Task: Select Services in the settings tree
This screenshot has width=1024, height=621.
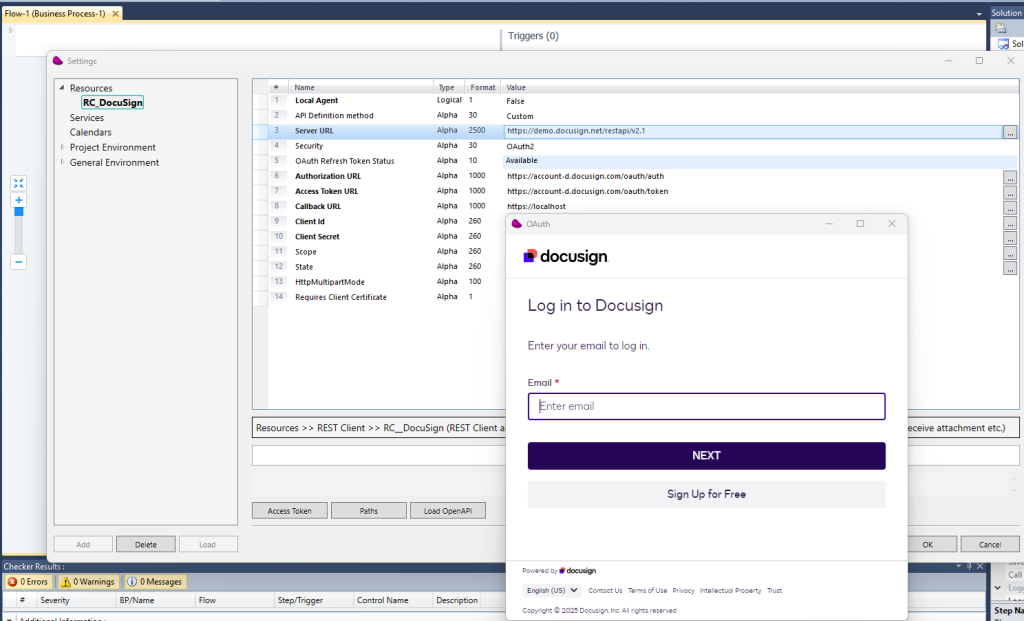Action: (87, 118)
